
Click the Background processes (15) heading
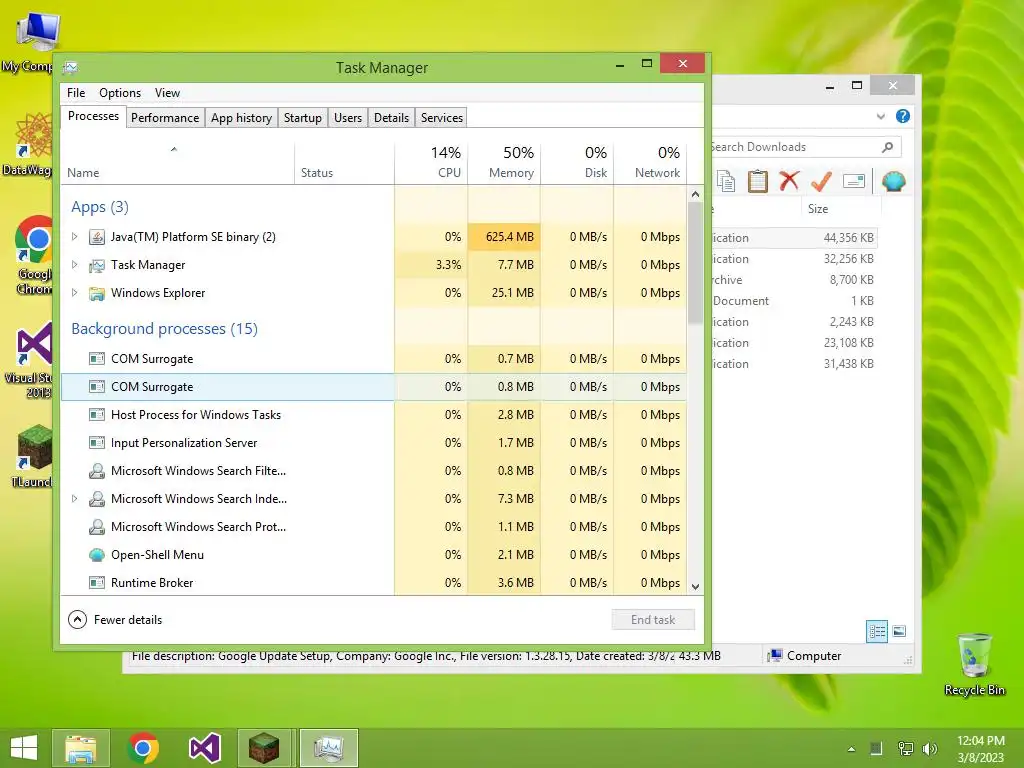coord(165,328)
